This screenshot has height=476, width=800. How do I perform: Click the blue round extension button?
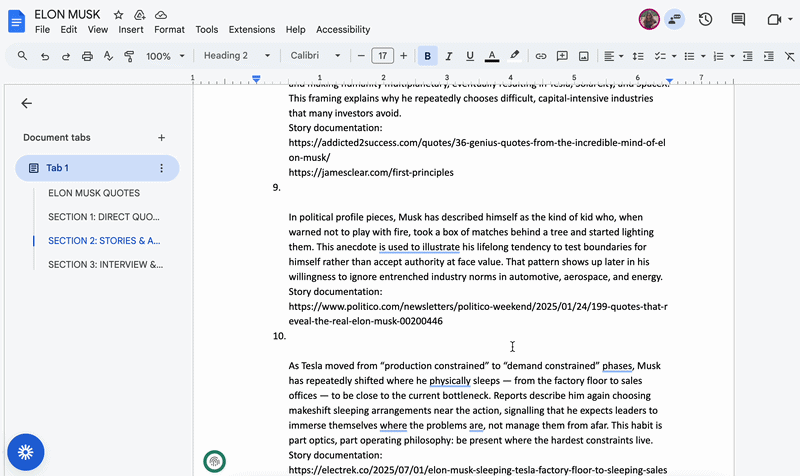tap(26, 452)
